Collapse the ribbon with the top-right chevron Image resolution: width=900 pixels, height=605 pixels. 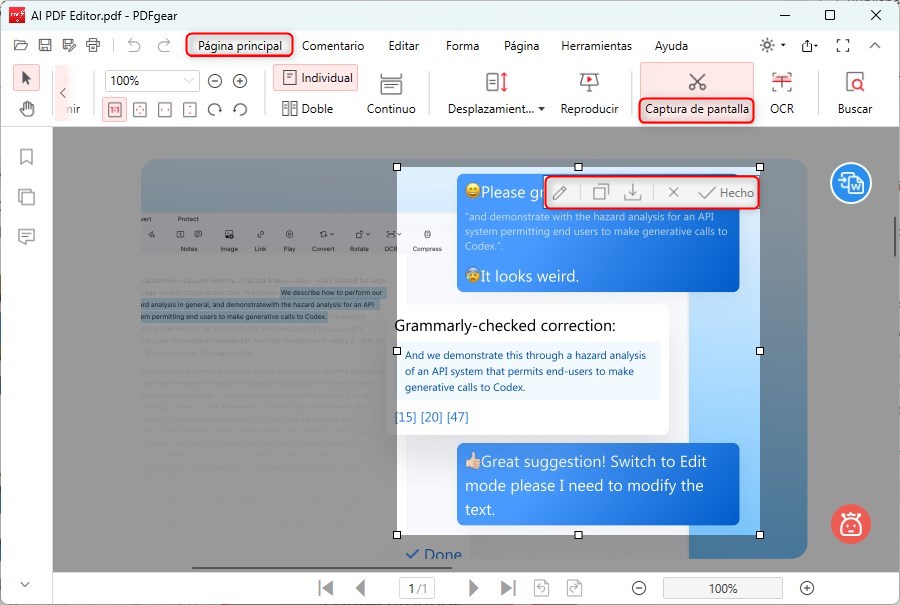(877, 45)
